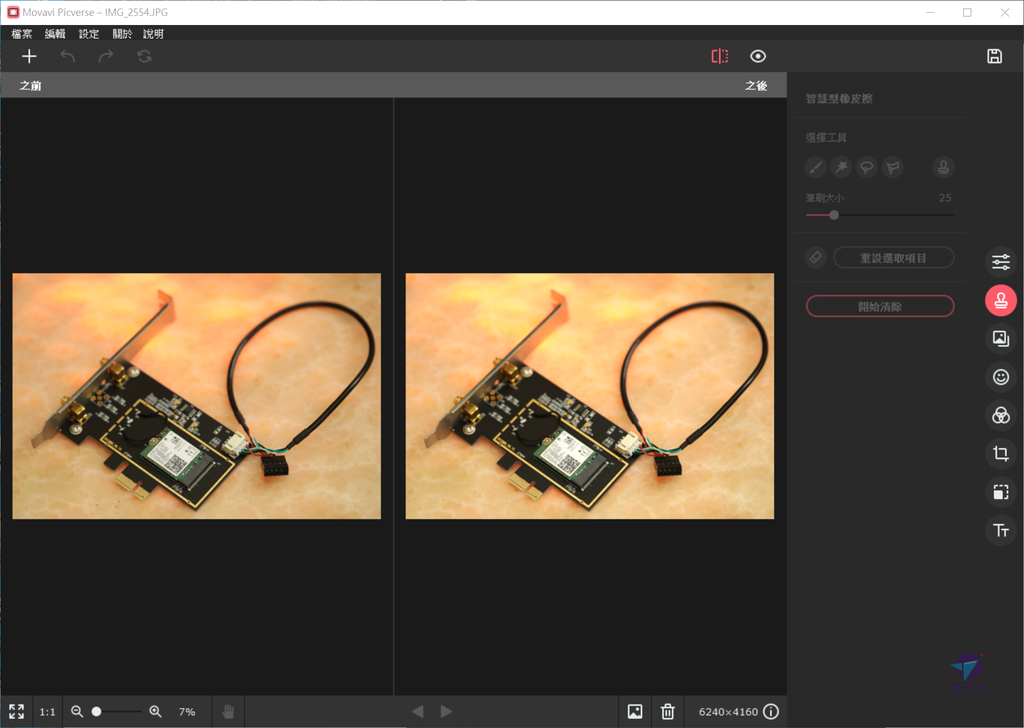Click the zoom in magnifier icon
Screen dimensions: 1024x728
pyautogui.click(x=155, y=712)
